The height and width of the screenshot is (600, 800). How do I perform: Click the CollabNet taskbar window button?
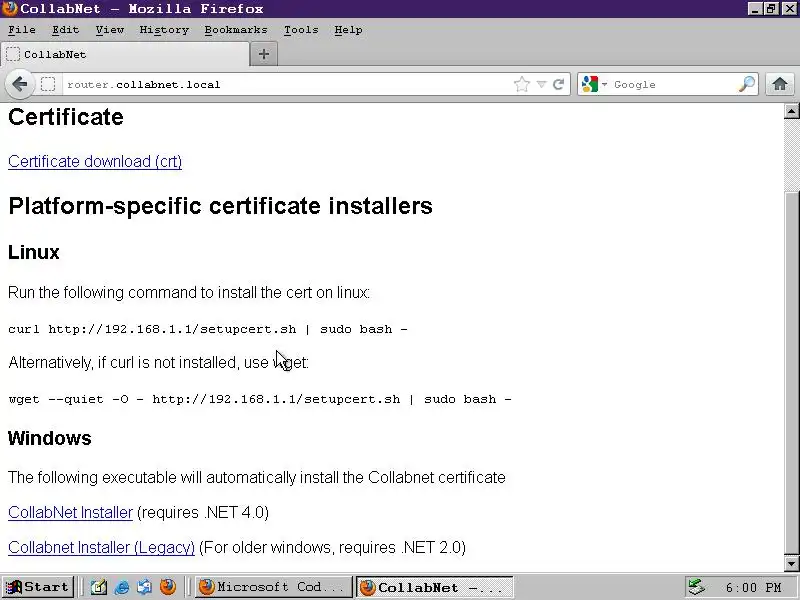coord(434,587)
